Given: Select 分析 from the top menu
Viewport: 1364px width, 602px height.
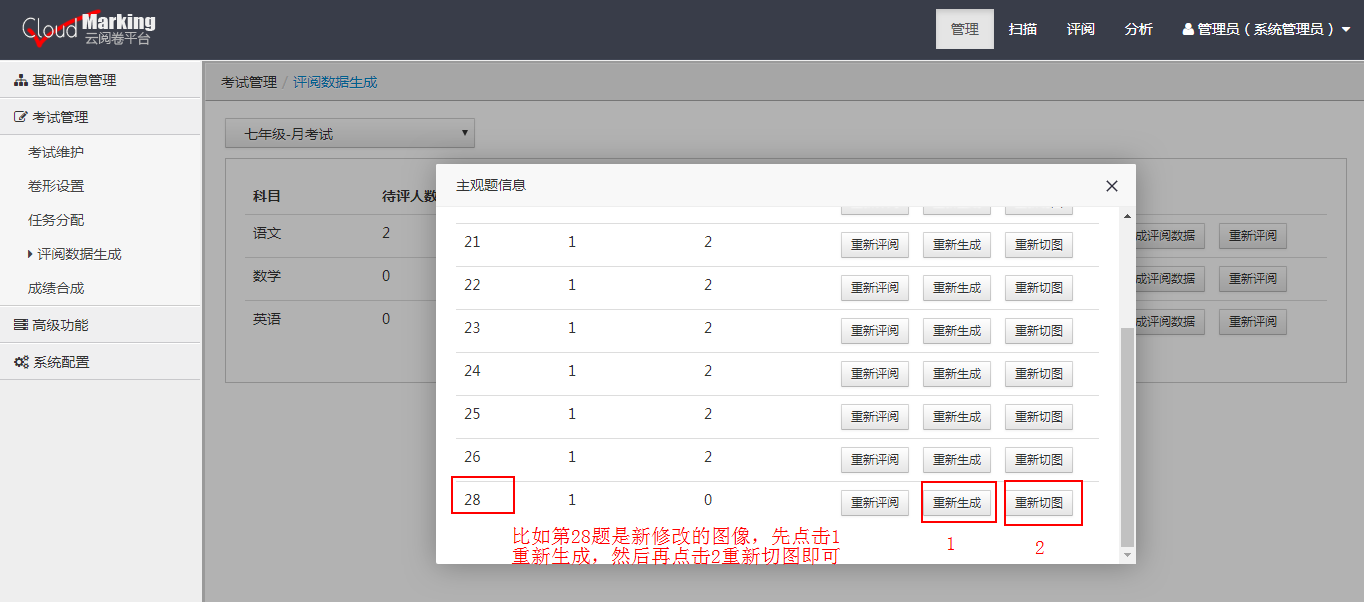Looking at the screenshot, I should (1139, 28).
